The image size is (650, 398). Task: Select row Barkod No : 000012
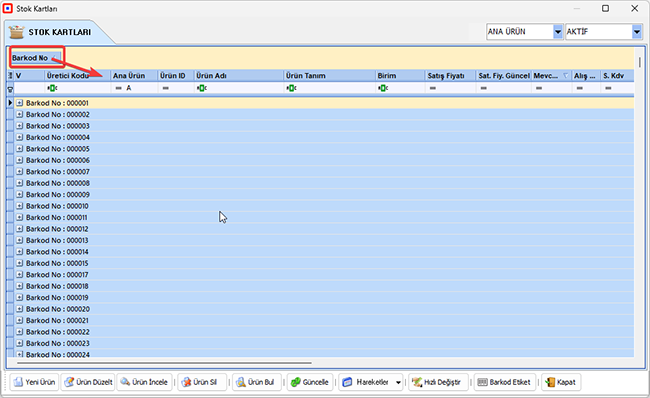(x=324, y=229)
